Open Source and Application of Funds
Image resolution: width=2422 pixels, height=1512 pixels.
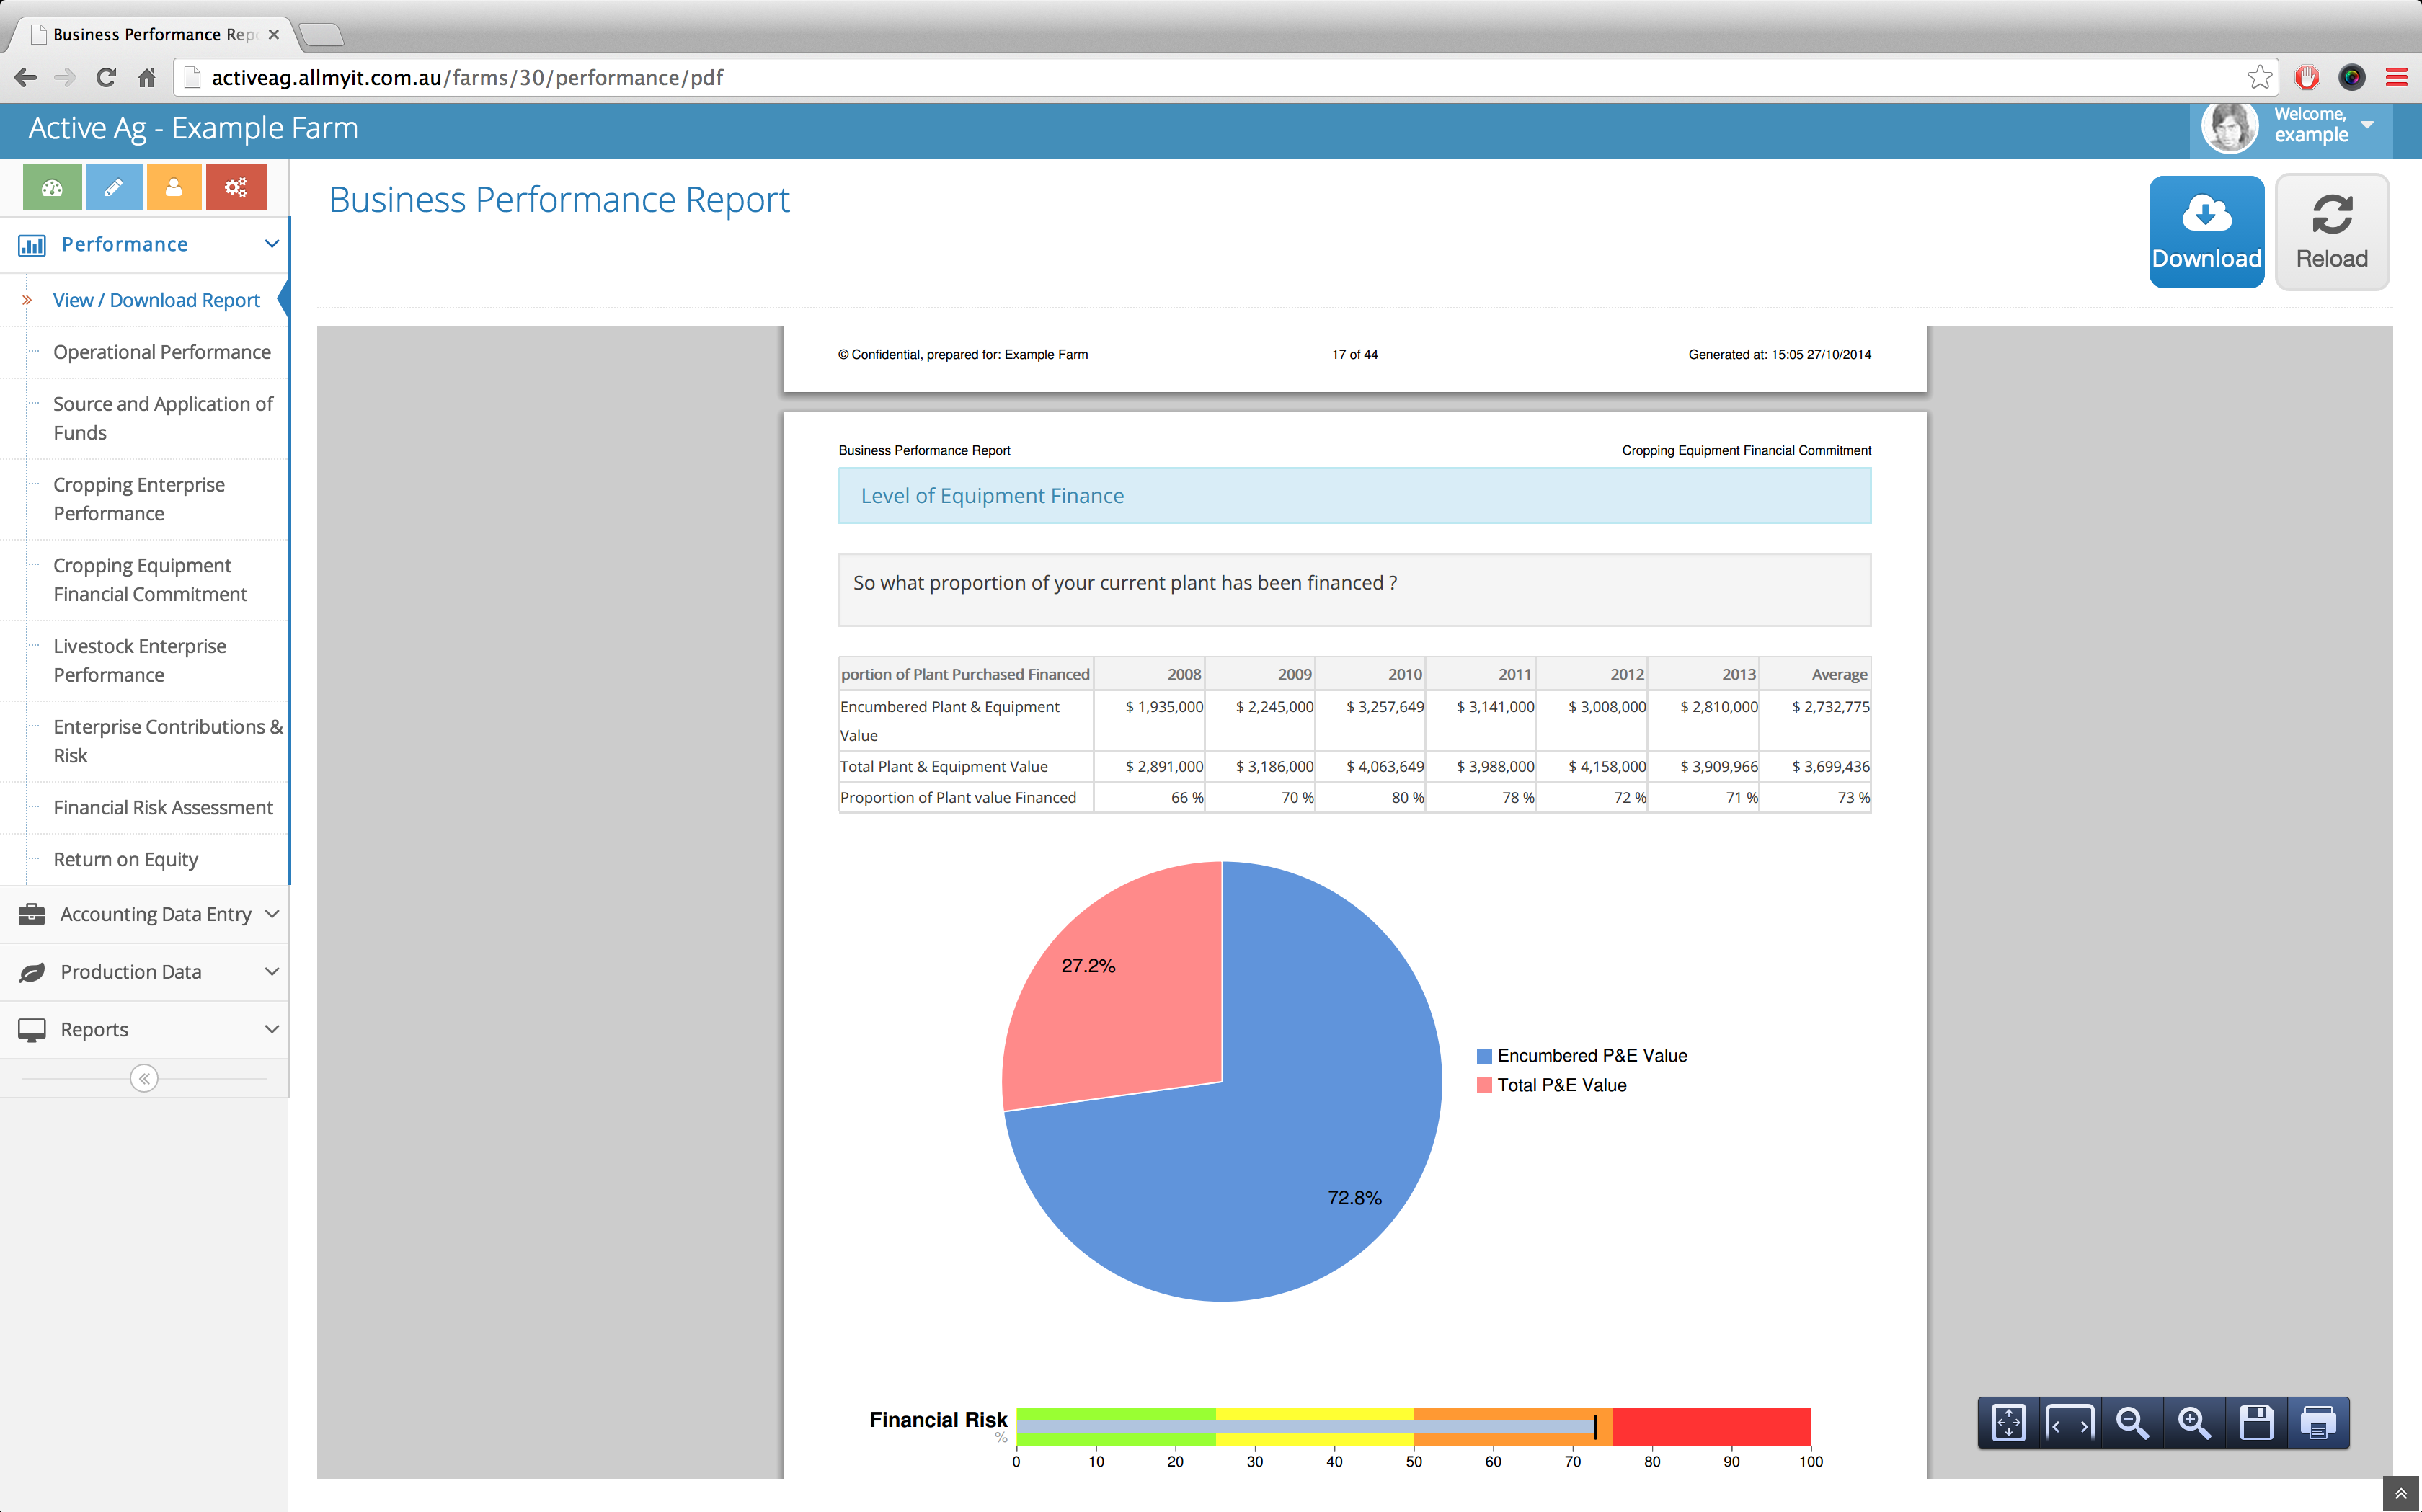coord(163,418)
